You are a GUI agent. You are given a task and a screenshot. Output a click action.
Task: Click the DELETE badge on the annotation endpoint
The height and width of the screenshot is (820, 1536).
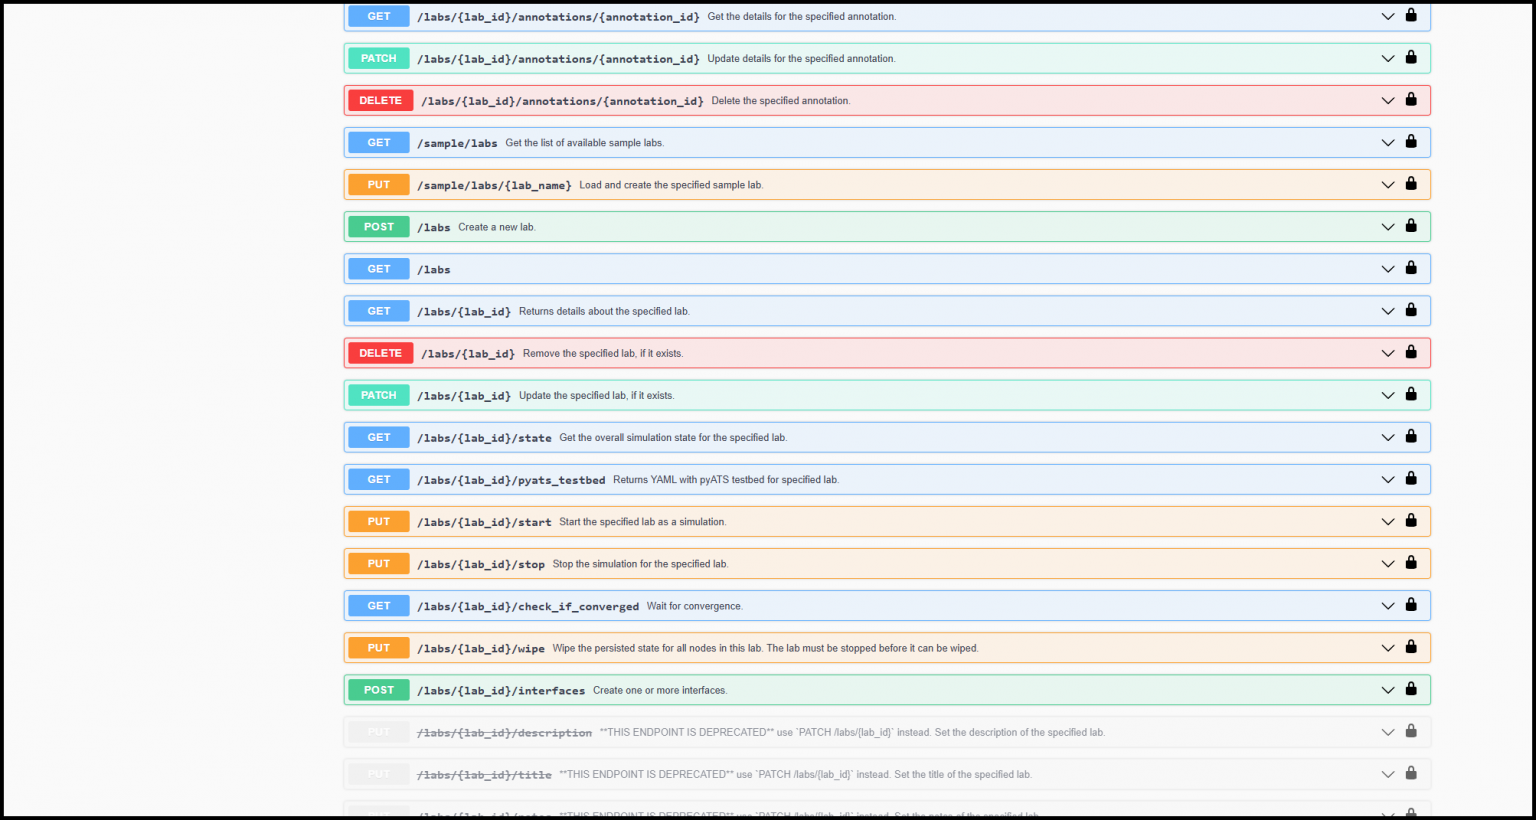[380, 100]
